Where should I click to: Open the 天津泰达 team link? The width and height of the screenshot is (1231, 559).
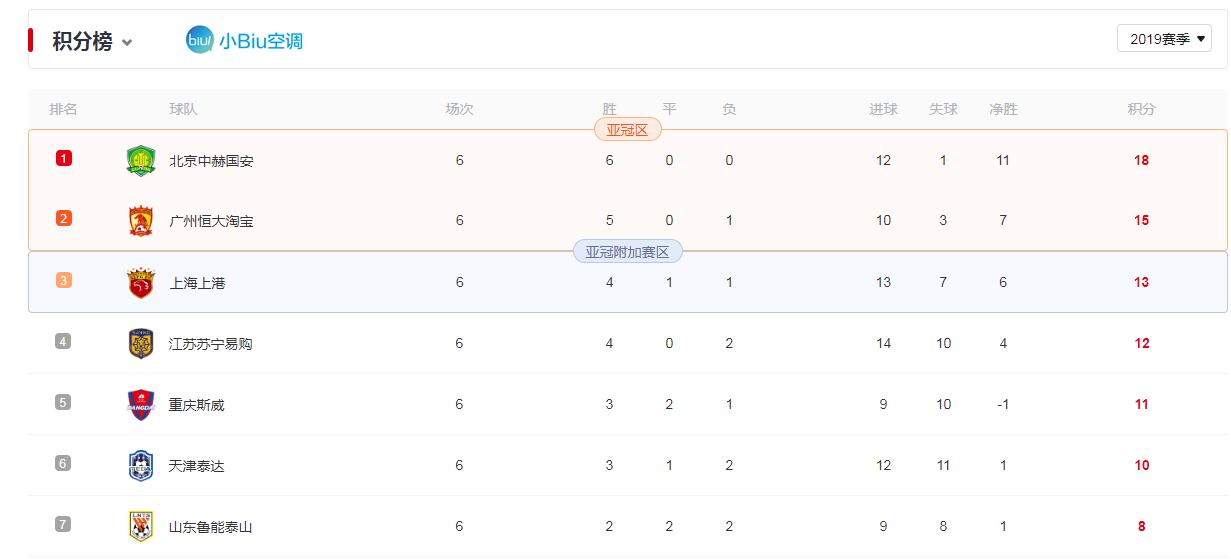pyautogui.click(x=197, y=466)
